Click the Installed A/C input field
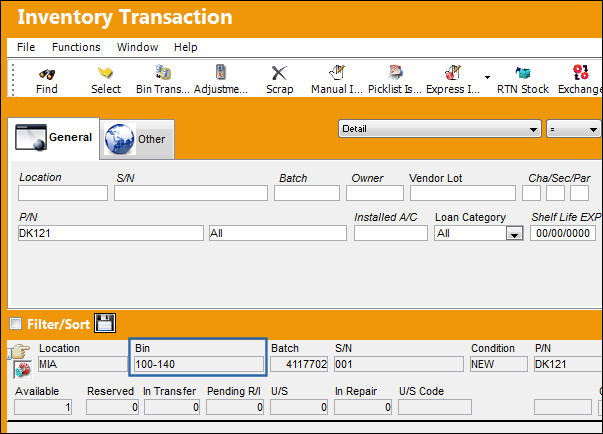This screenshot has width=603, height=434. [x=391, y=233]
